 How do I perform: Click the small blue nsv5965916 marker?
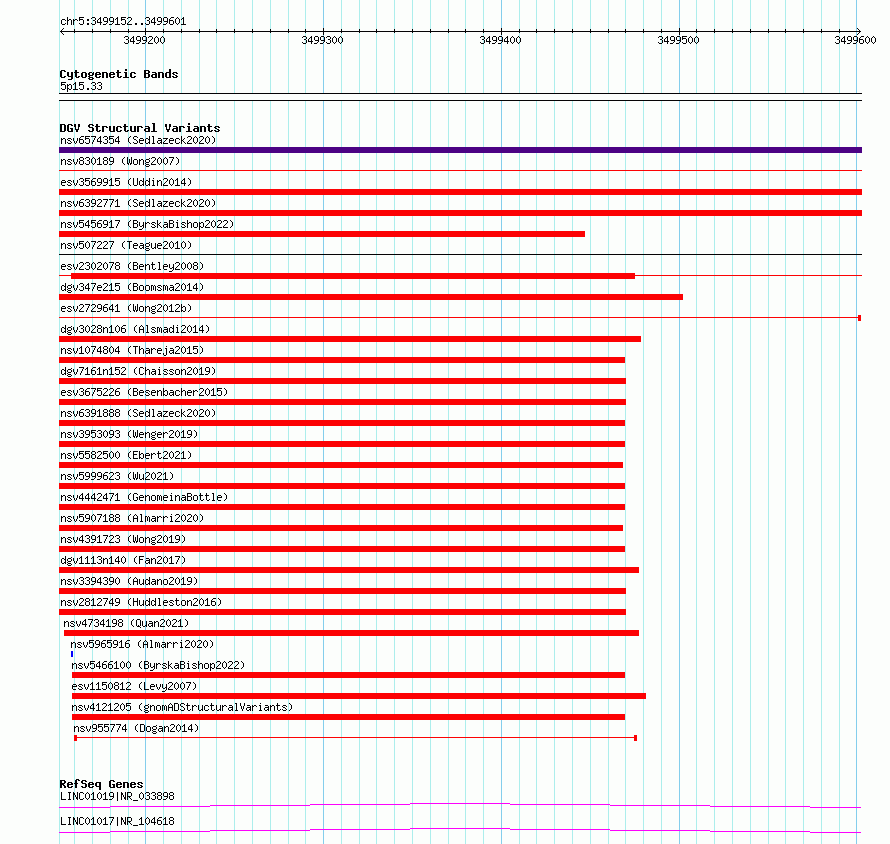(72, 654)
